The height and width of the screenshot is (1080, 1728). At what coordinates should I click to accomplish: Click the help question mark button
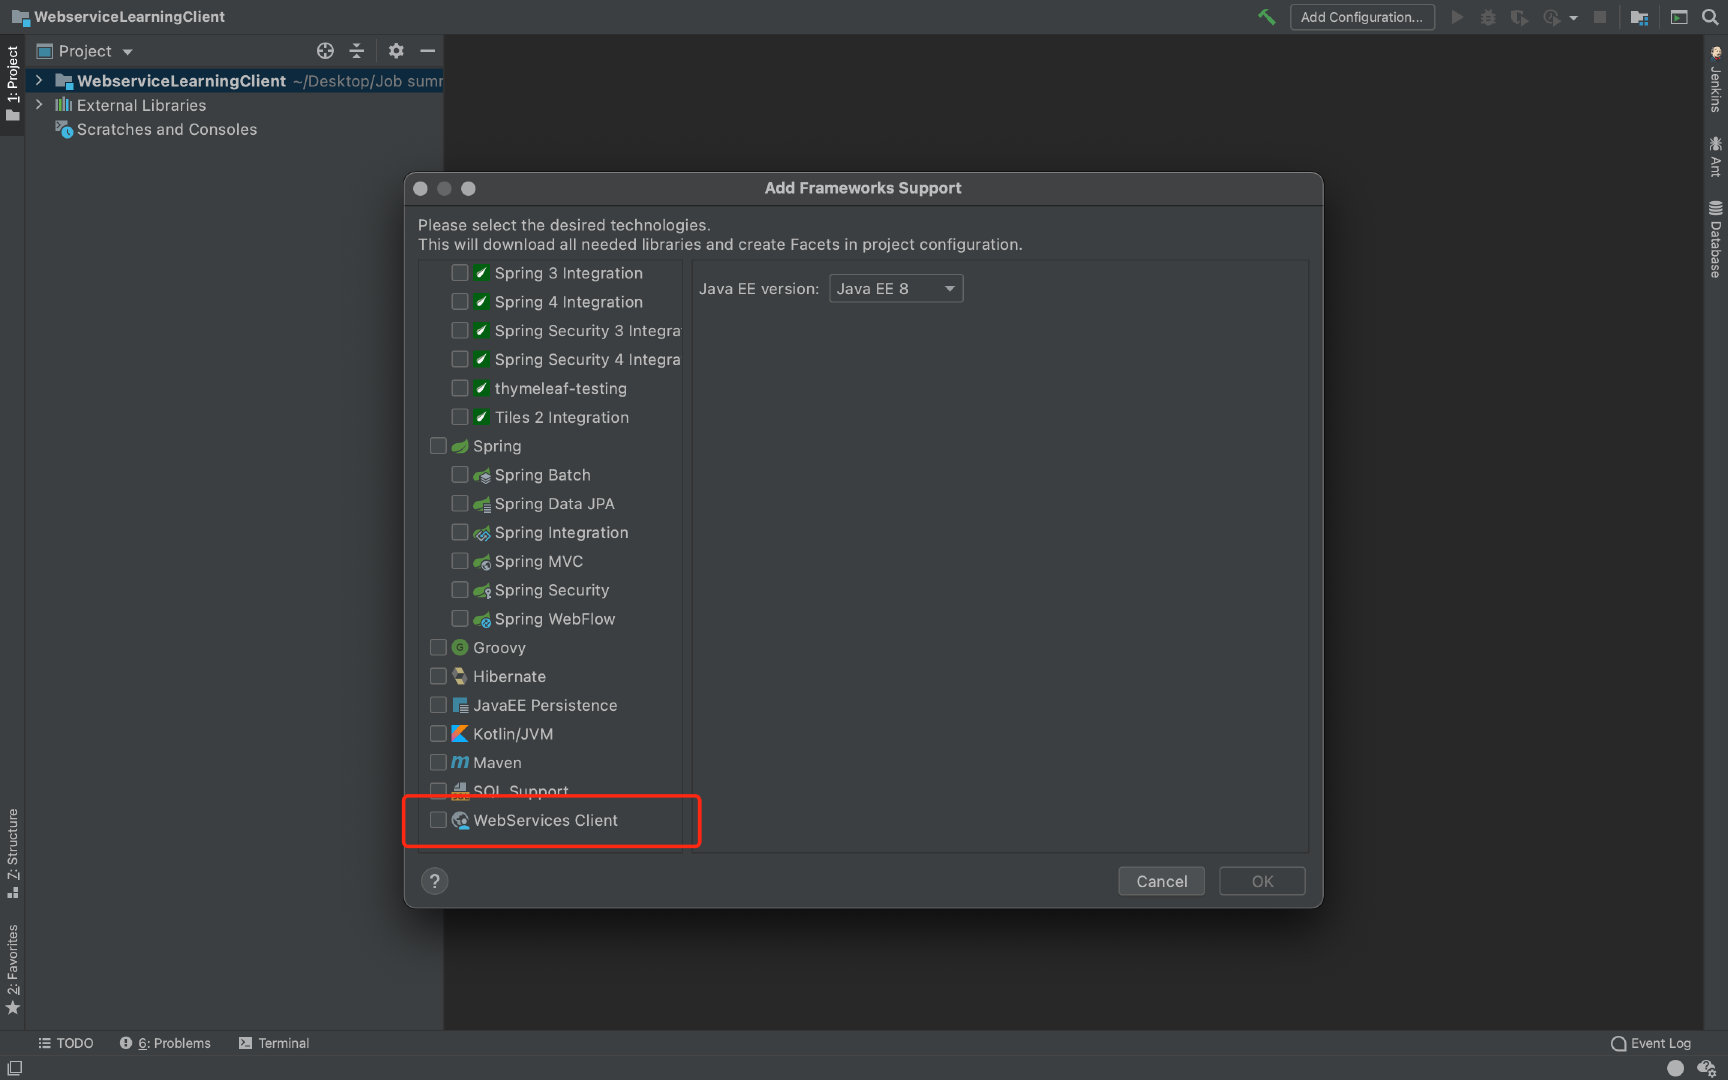coord(434,881)
